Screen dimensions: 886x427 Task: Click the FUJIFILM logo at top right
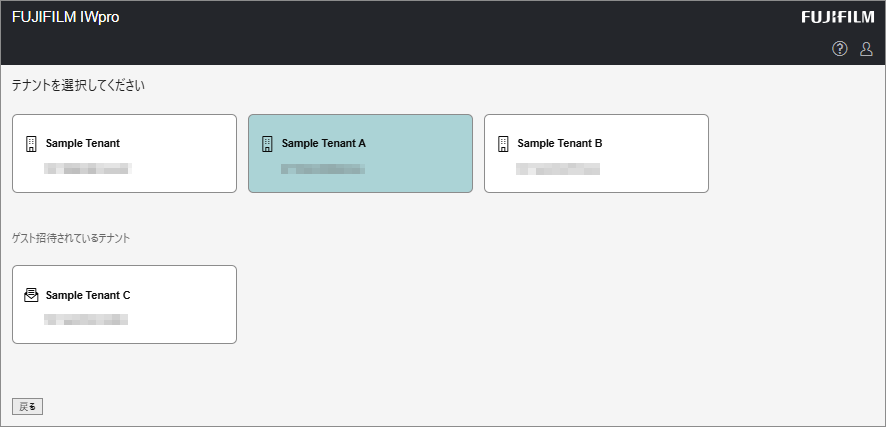pos(837,17)
